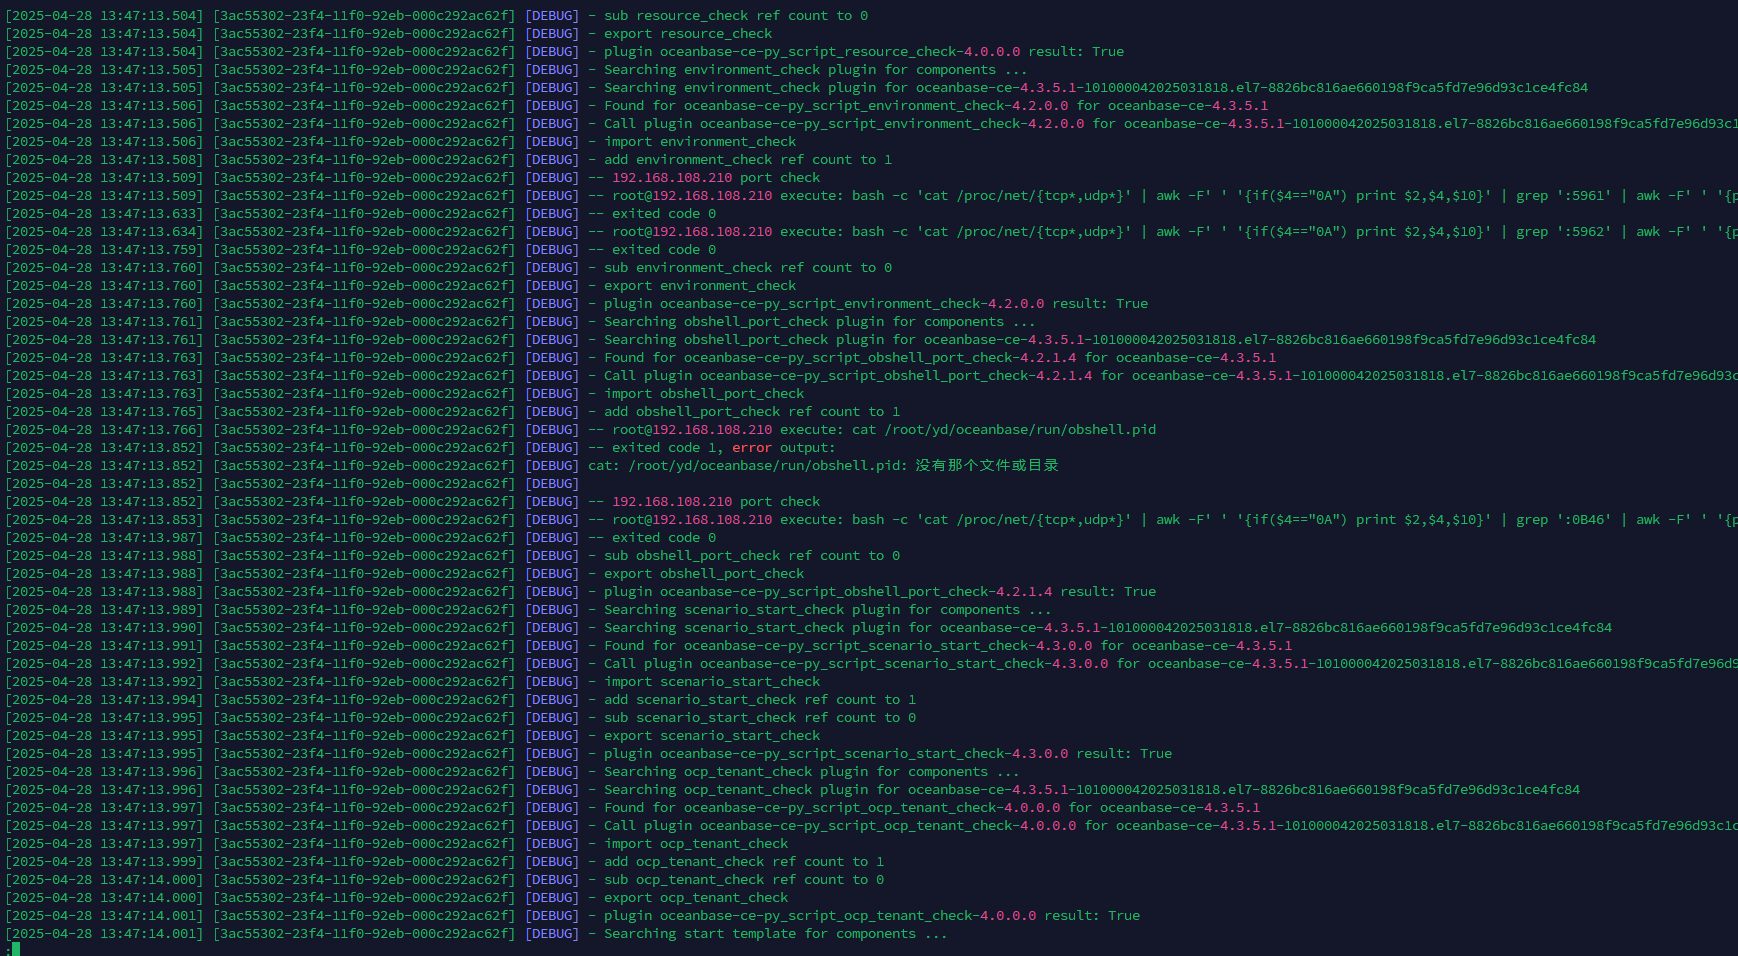Click the 'export environment_check' line
The height and width of the screenshot is (956, 1738).
(700, 286)
